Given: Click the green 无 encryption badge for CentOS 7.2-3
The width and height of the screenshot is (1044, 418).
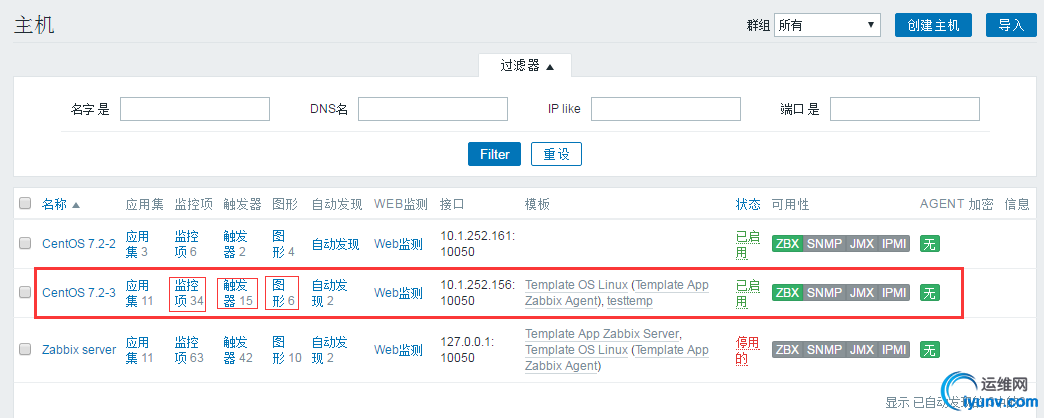Looking at the screenshot, I should point(930,293).
